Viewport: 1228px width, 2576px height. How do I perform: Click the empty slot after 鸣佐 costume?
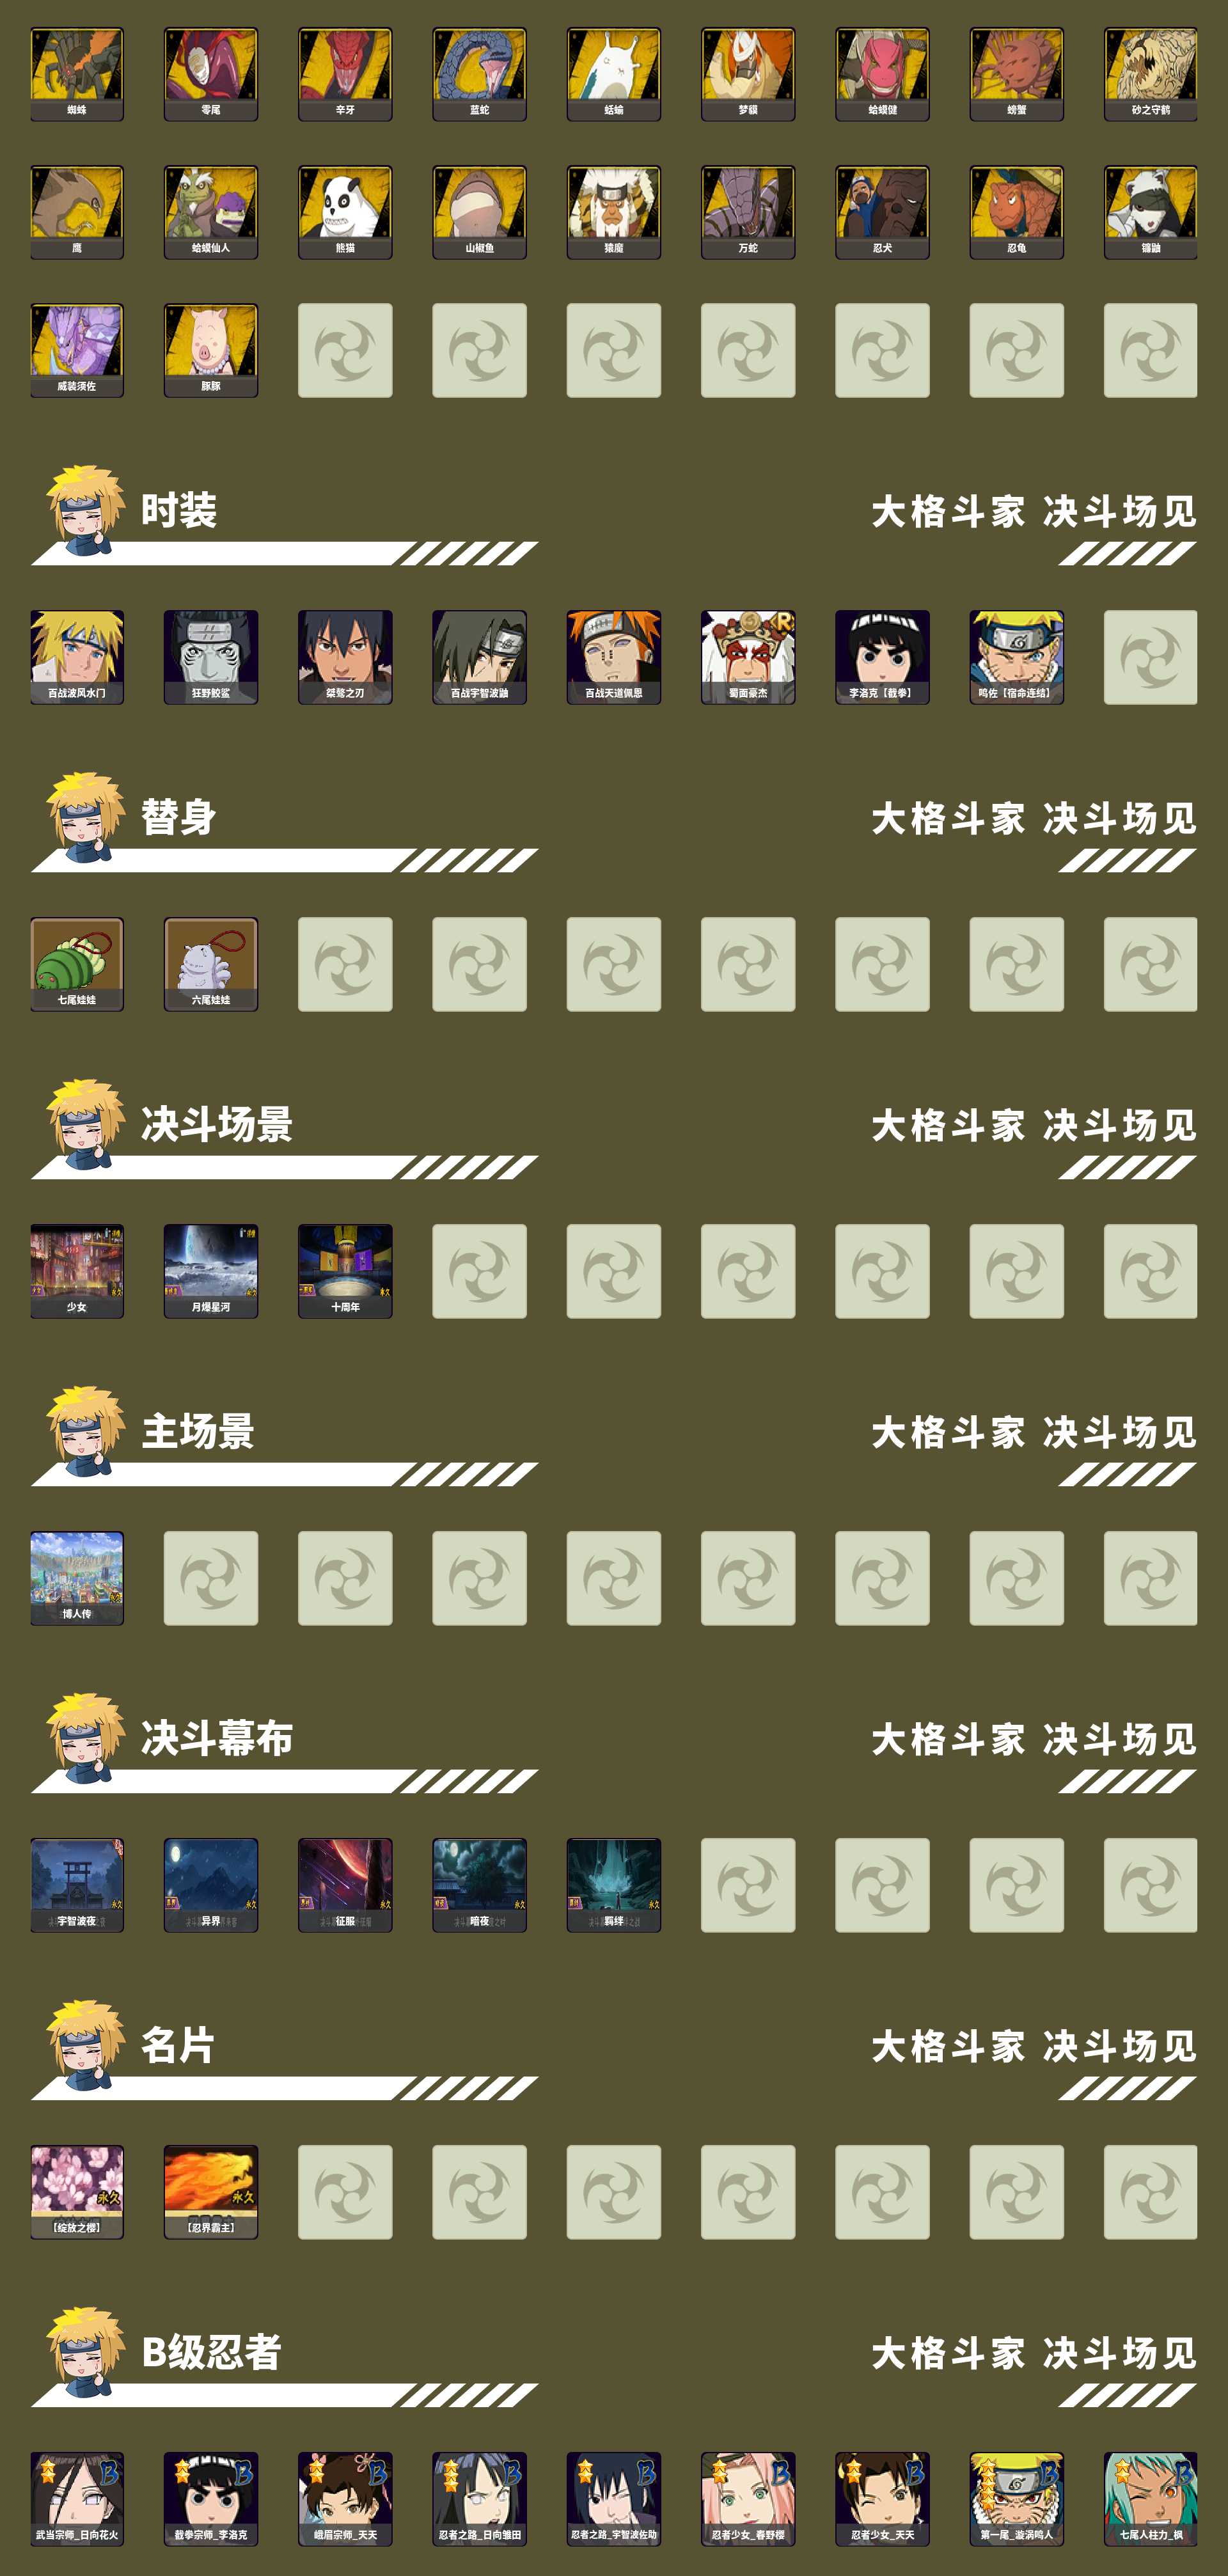tap(1151, 657)
